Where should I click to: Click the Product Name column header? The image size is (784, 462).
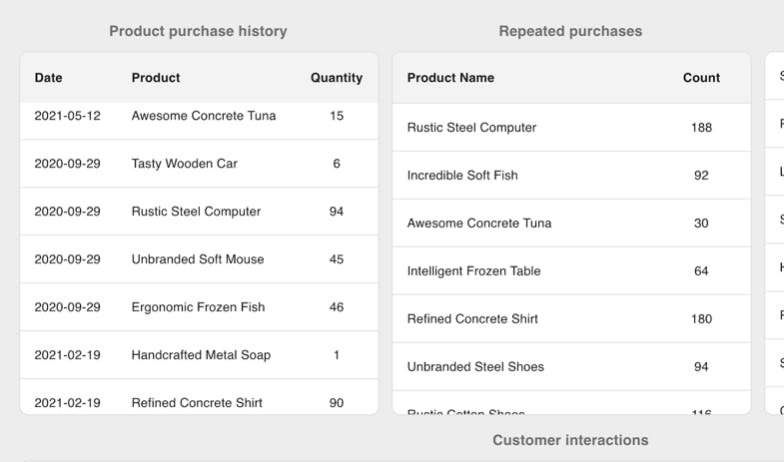click(450, 78)
